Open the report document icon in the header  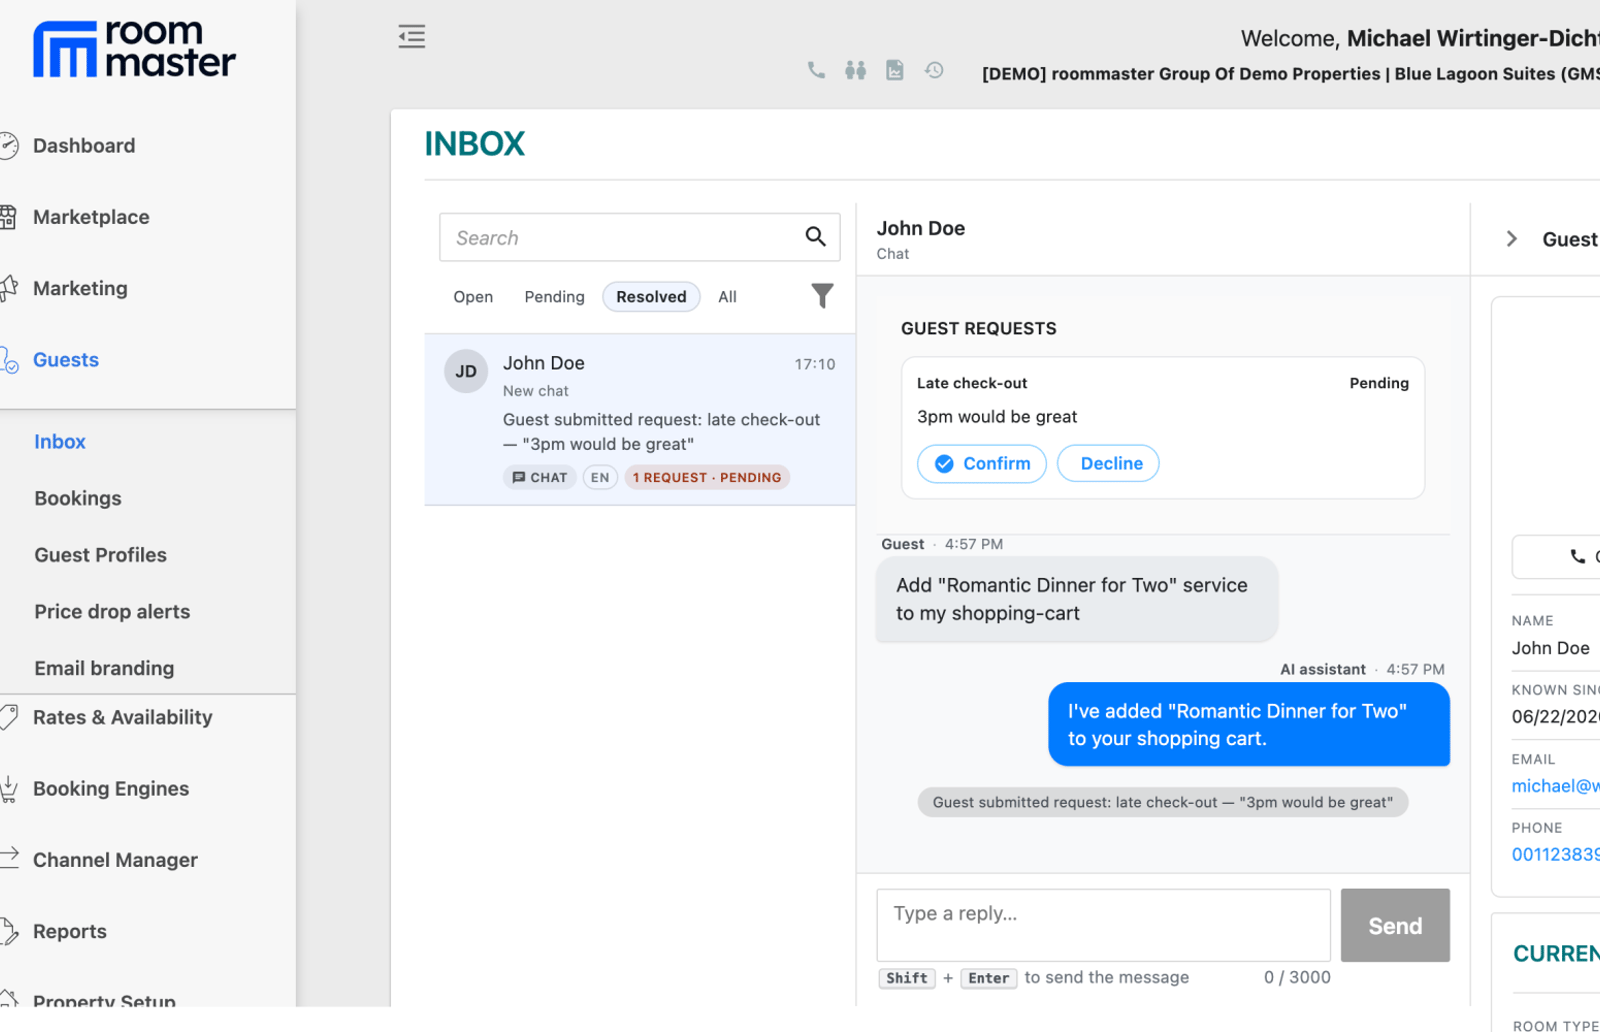pyautogui.click(x=895, y=70)
